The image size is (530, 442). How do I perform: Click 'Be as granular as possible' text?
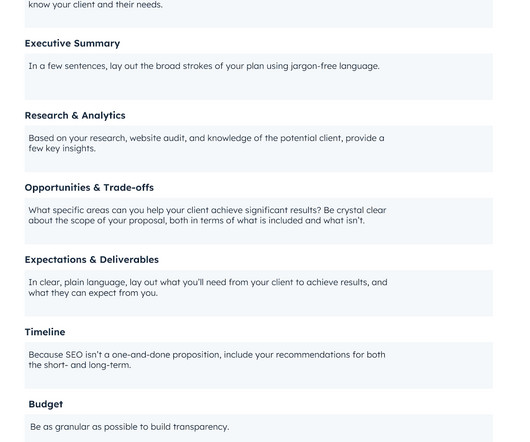click(x=129, y=427)
